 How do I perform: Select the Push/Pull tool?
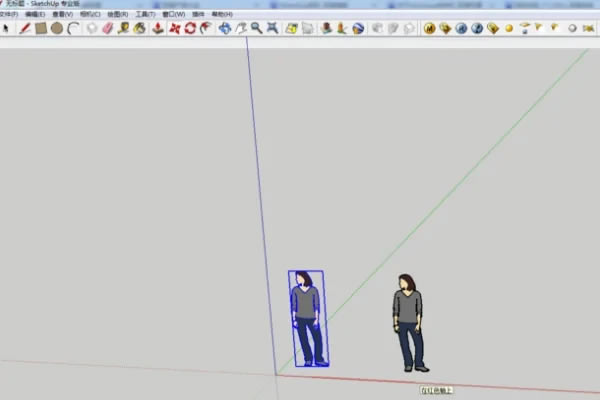(x=157, y=28)
